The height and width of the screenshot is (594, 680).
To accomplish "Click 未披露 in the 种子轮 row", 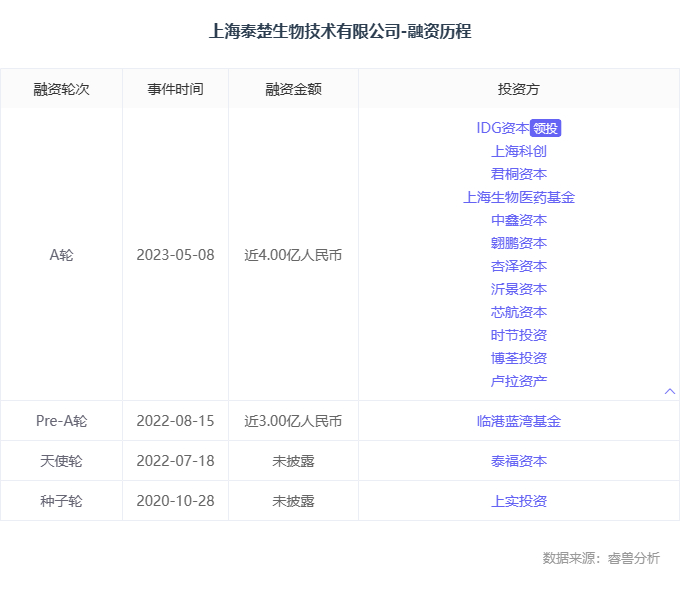I will (294, 501).
